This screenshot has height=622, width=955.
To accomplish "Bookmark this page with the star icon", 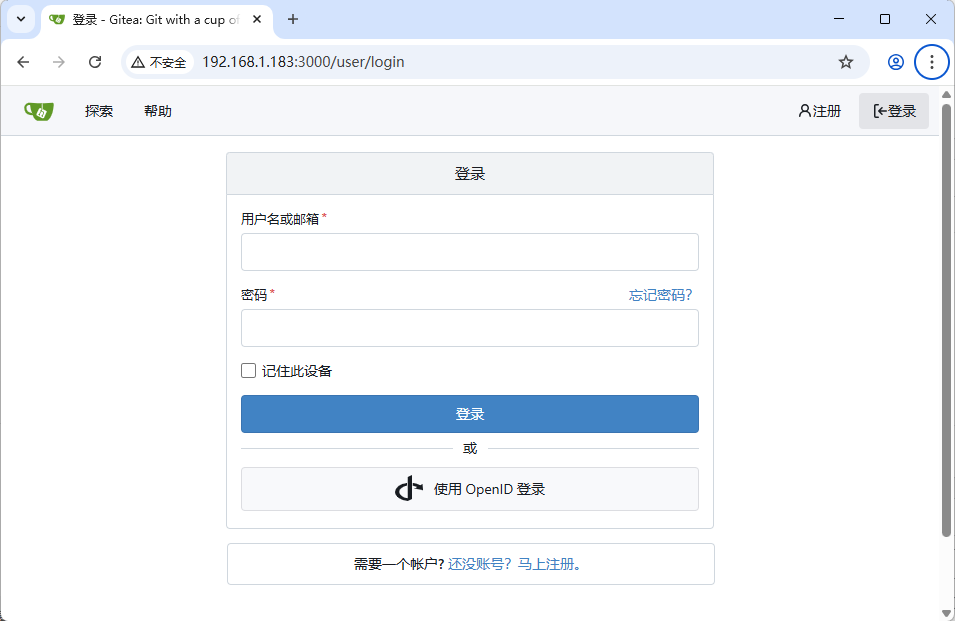I will tap(846, 62).
